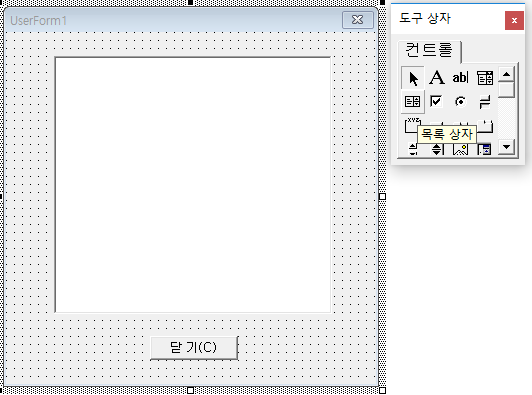
Task: Pick the Select Objects arrow tool
Action: point(413,78)
